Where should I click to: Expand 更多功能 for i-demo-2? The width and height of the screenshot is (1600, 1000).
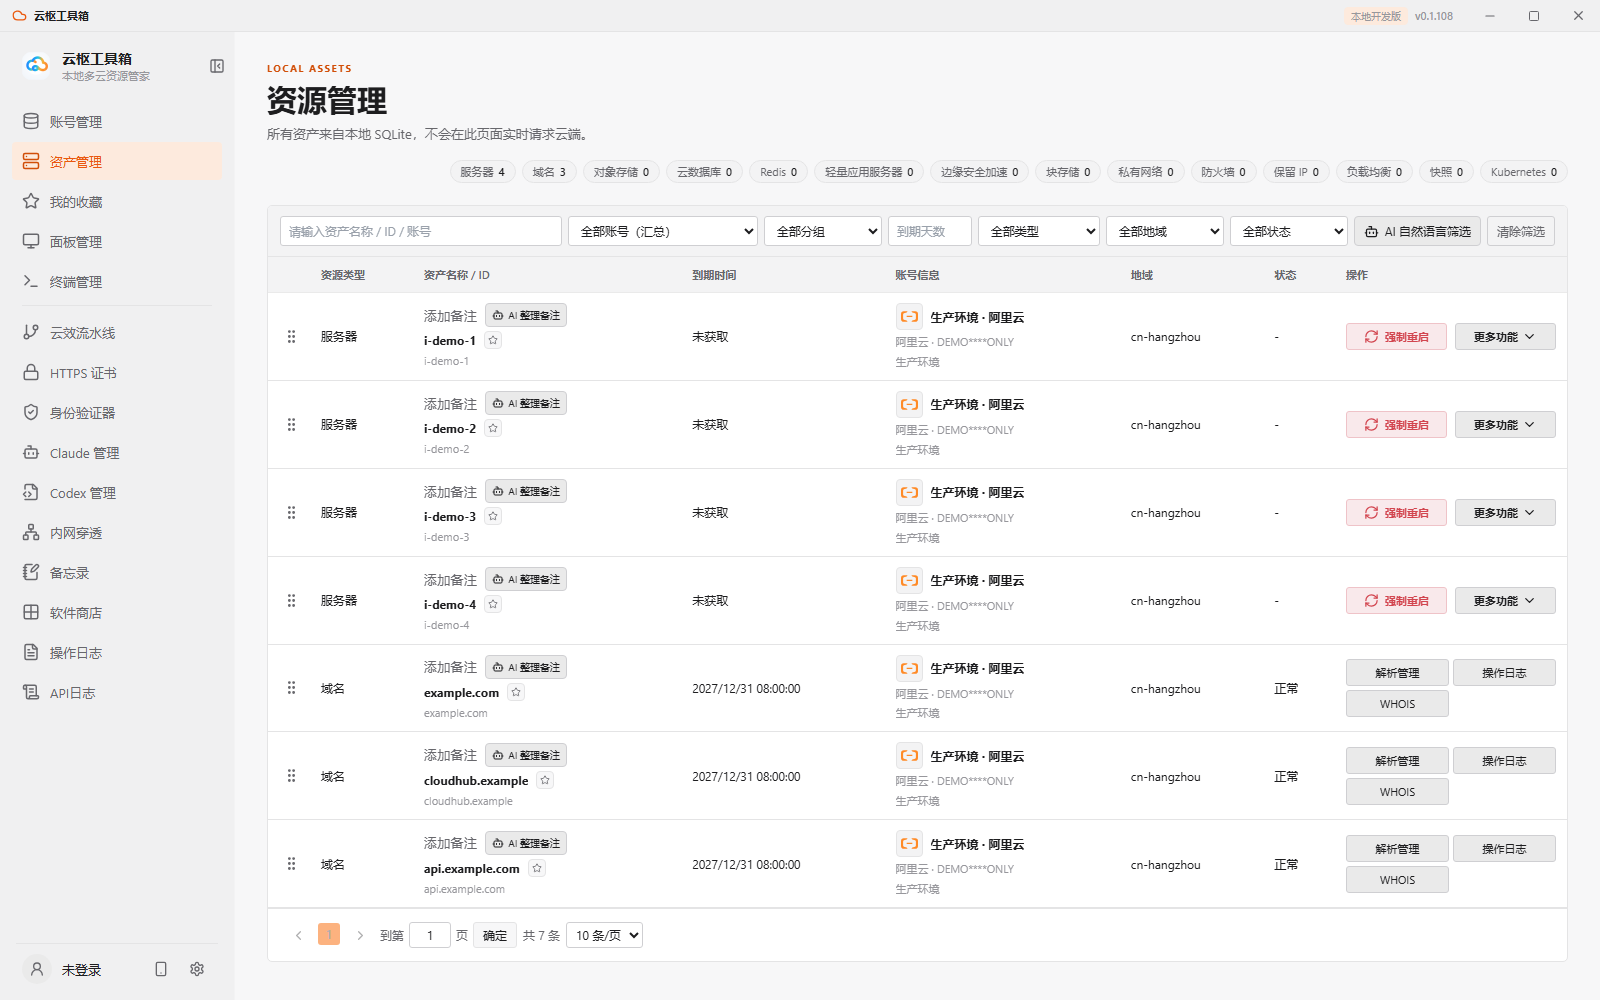click(1505, 425)
